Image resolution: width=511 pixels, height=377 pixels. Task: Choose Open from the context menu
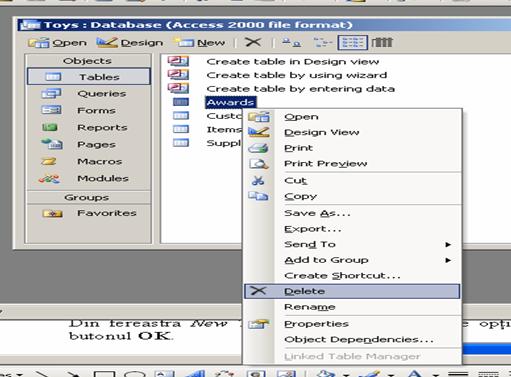point(352,117)
